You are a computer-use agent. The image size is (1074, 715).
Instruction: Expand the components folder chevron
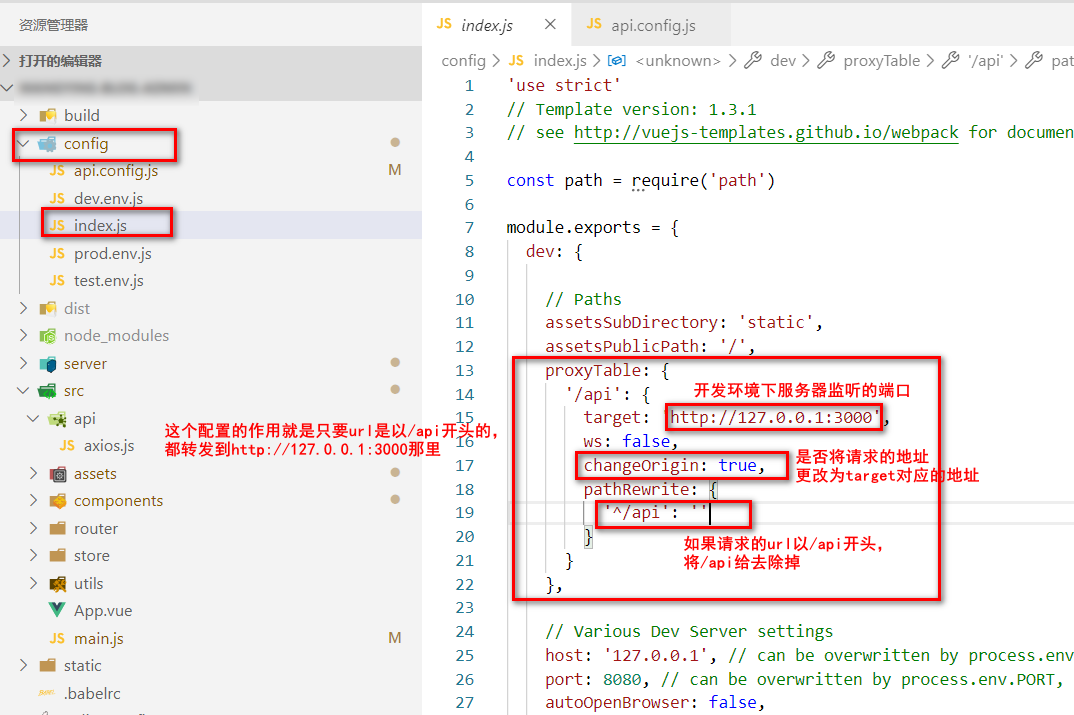(33, 501)
